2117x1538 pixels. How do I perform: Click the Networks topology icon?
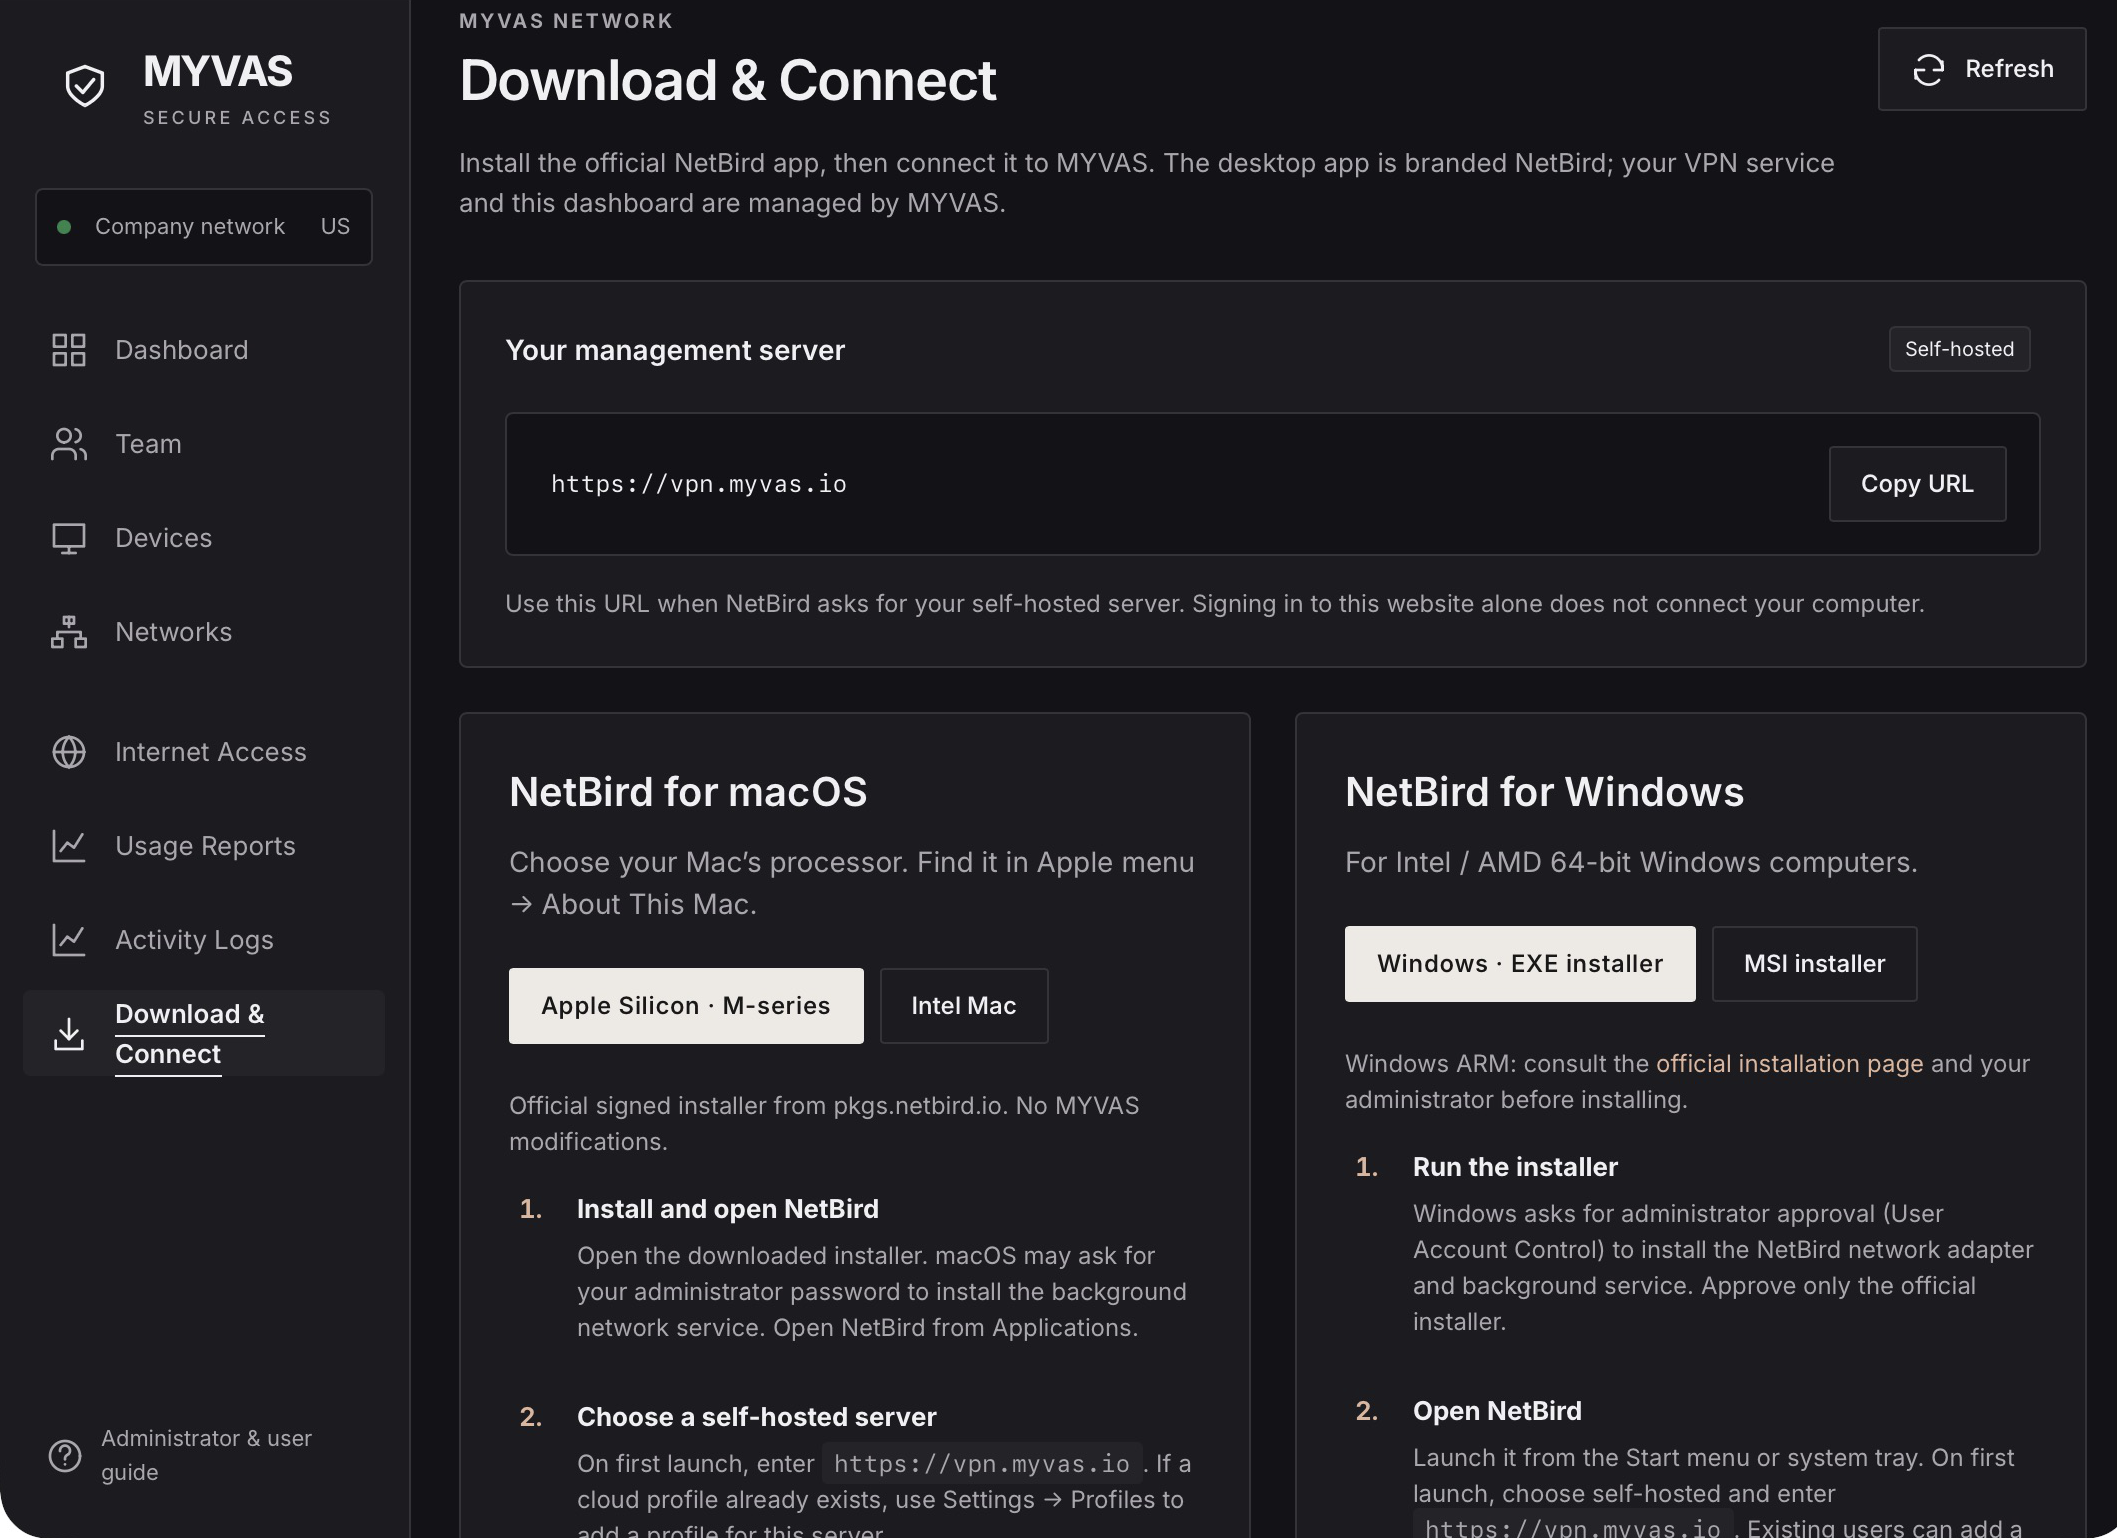pos(69,632)
